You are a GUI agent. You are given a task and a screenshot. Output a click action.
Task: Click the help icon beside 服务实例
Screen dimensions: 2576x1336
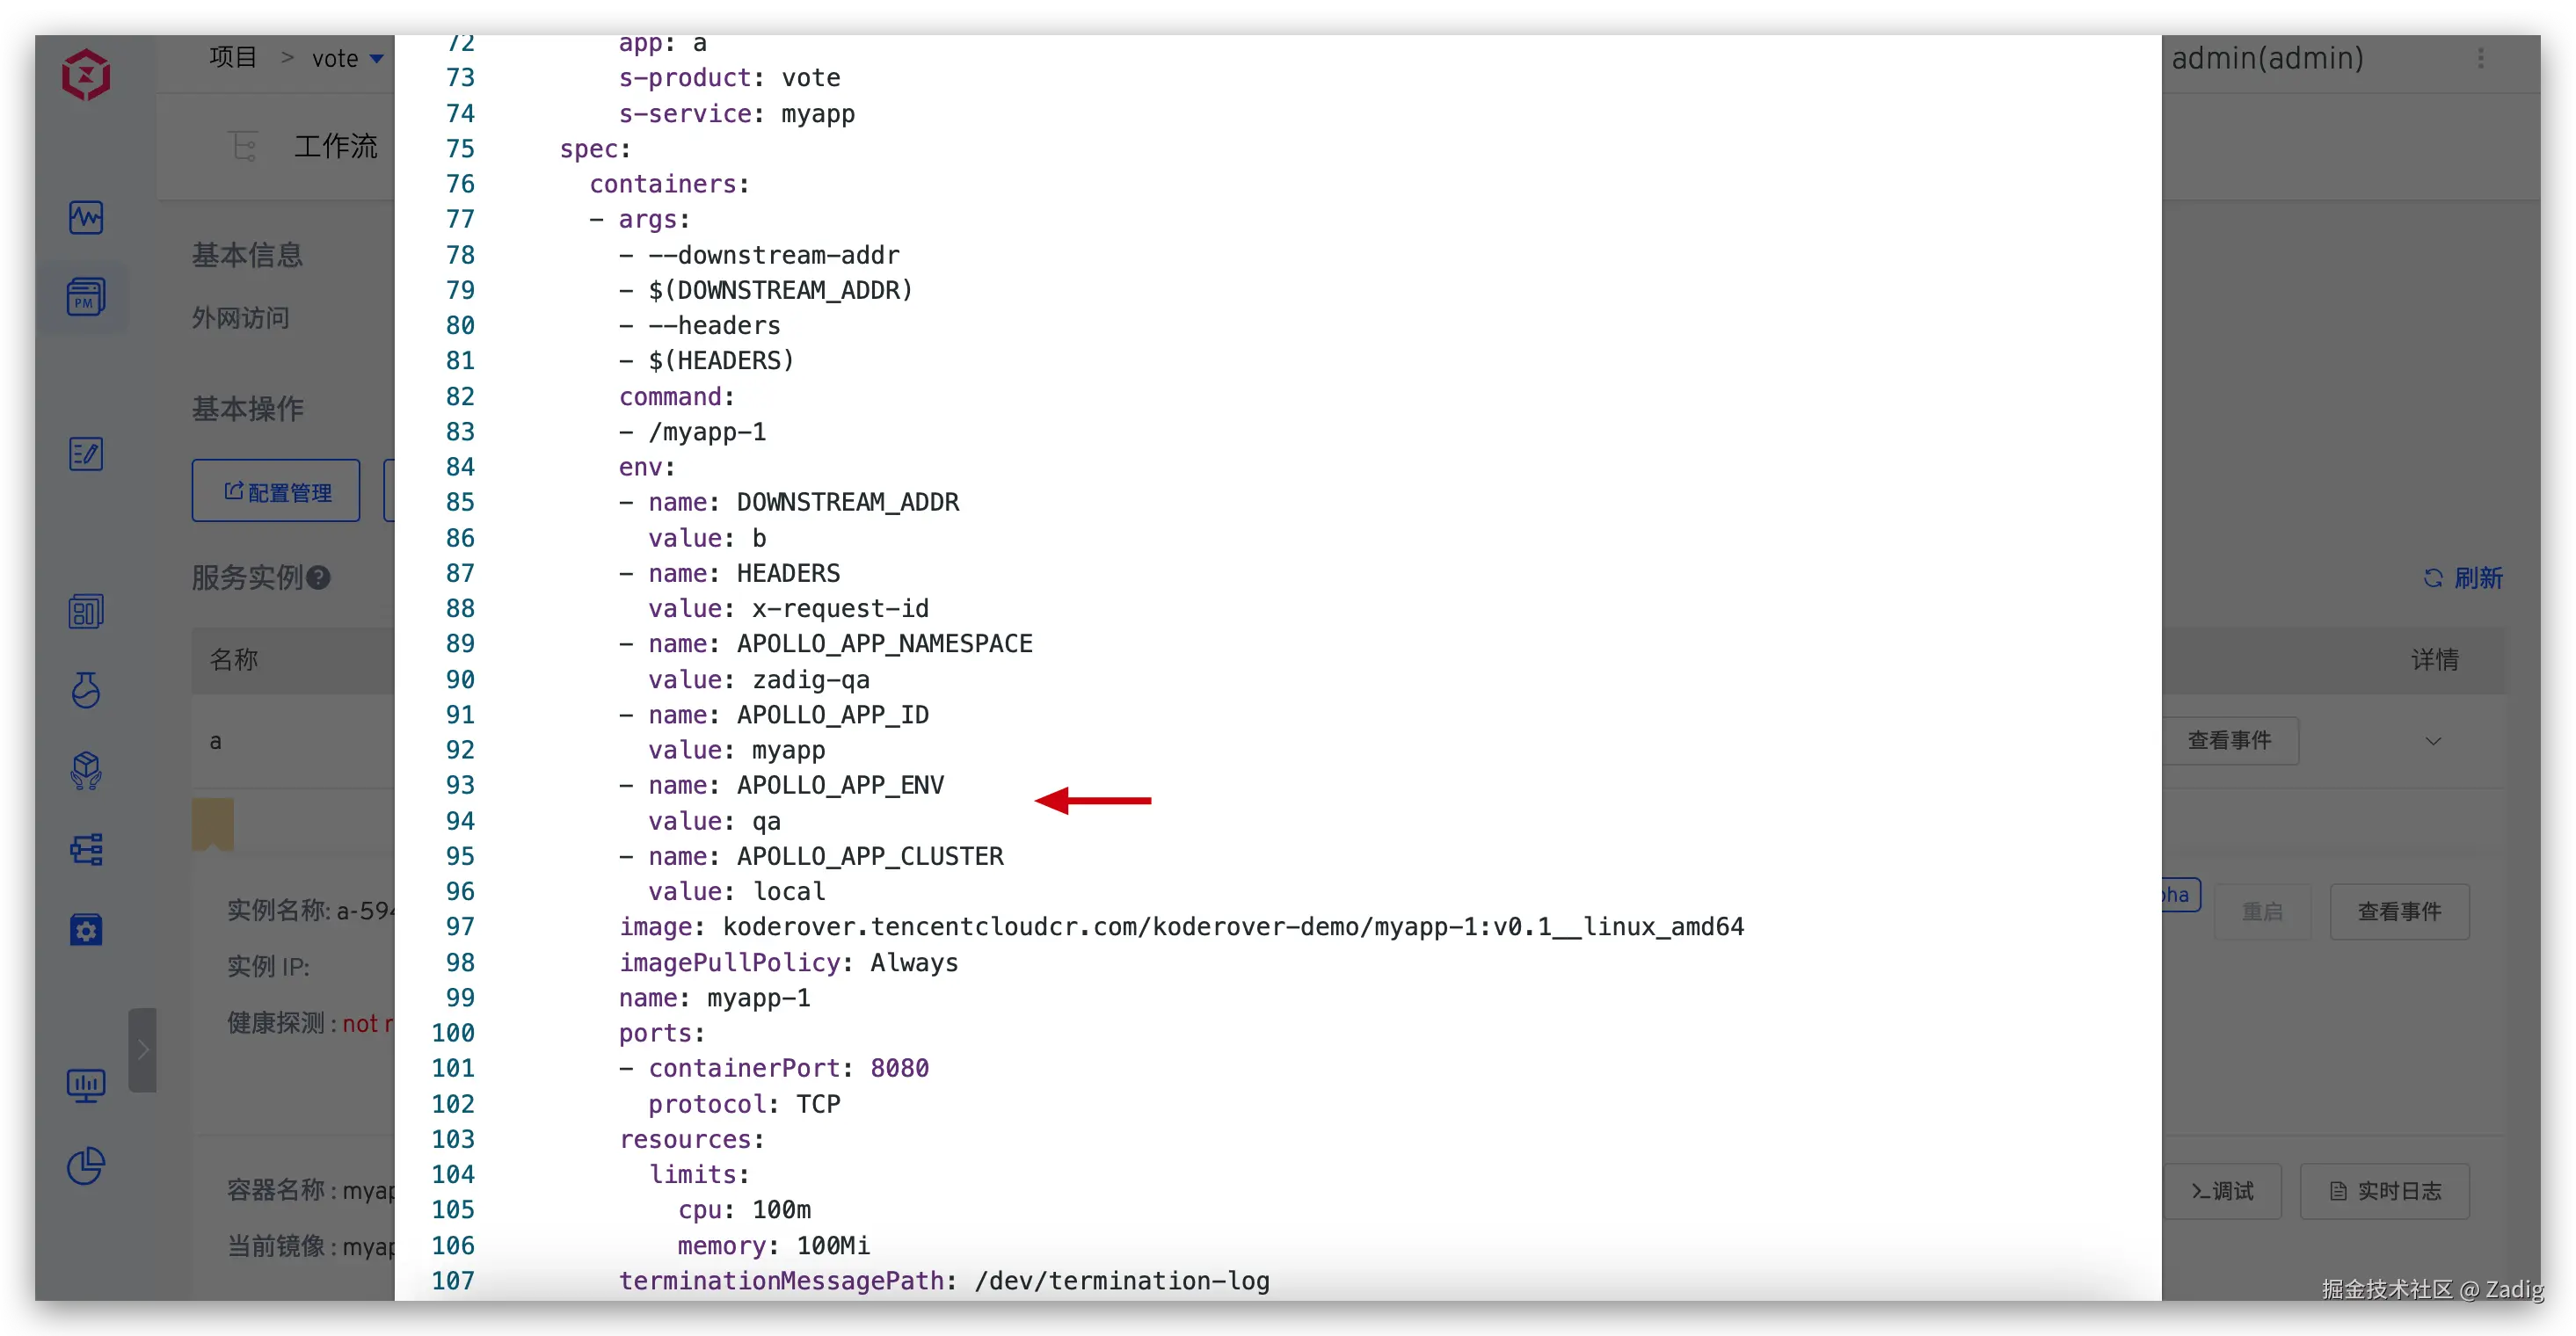pyautogui.click(x=318, y=577)
